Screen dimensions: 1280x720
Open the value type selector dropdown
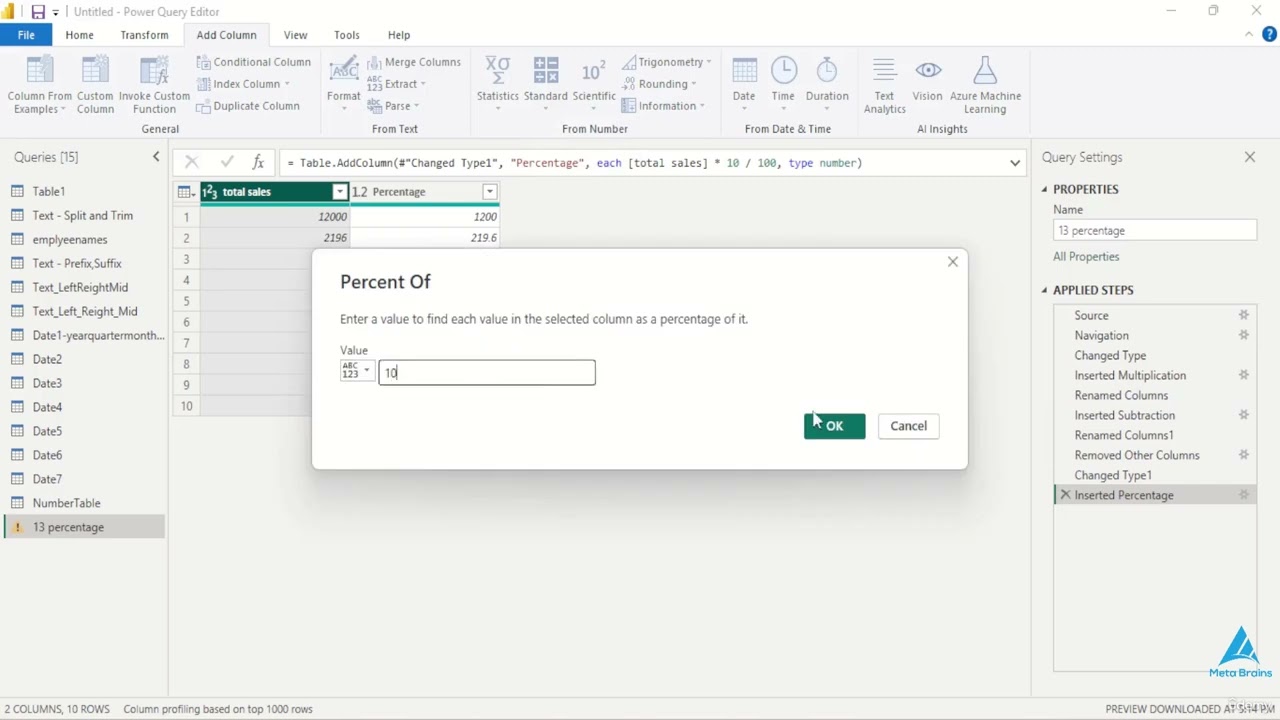point(356,371)
